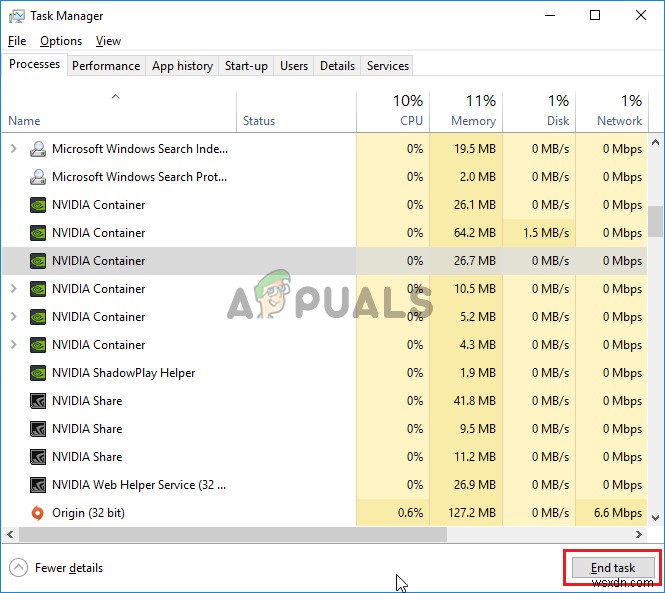Click NVIDIA Container icon with 26.1 MB memory
This screenshot has width=665, height=593.
[x=38, y=205]
